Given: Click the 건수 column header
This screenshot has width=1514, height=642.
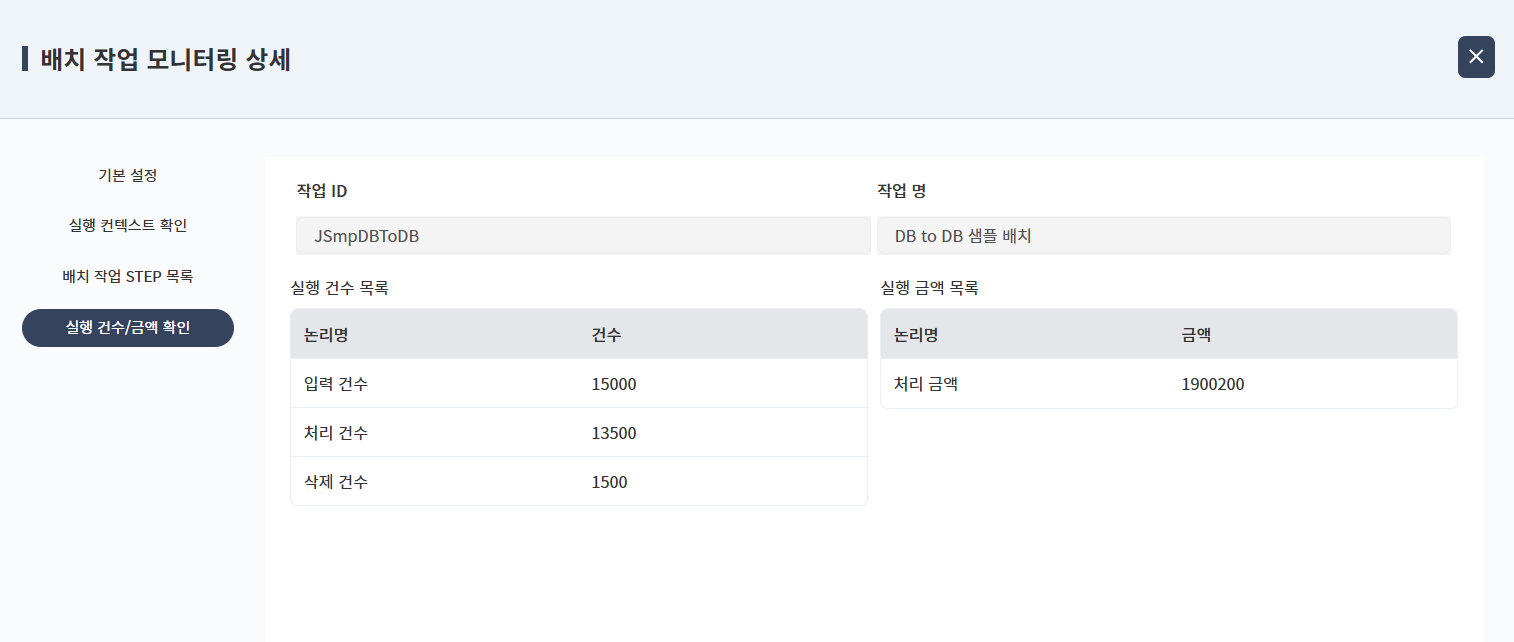Looking at the screenshot, I should (x=606, y=335).
